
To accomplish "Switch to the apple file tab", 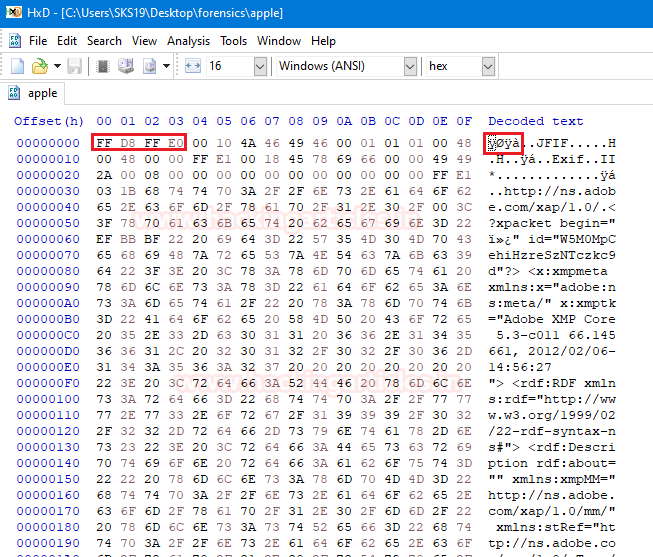I will click(33, 93).
